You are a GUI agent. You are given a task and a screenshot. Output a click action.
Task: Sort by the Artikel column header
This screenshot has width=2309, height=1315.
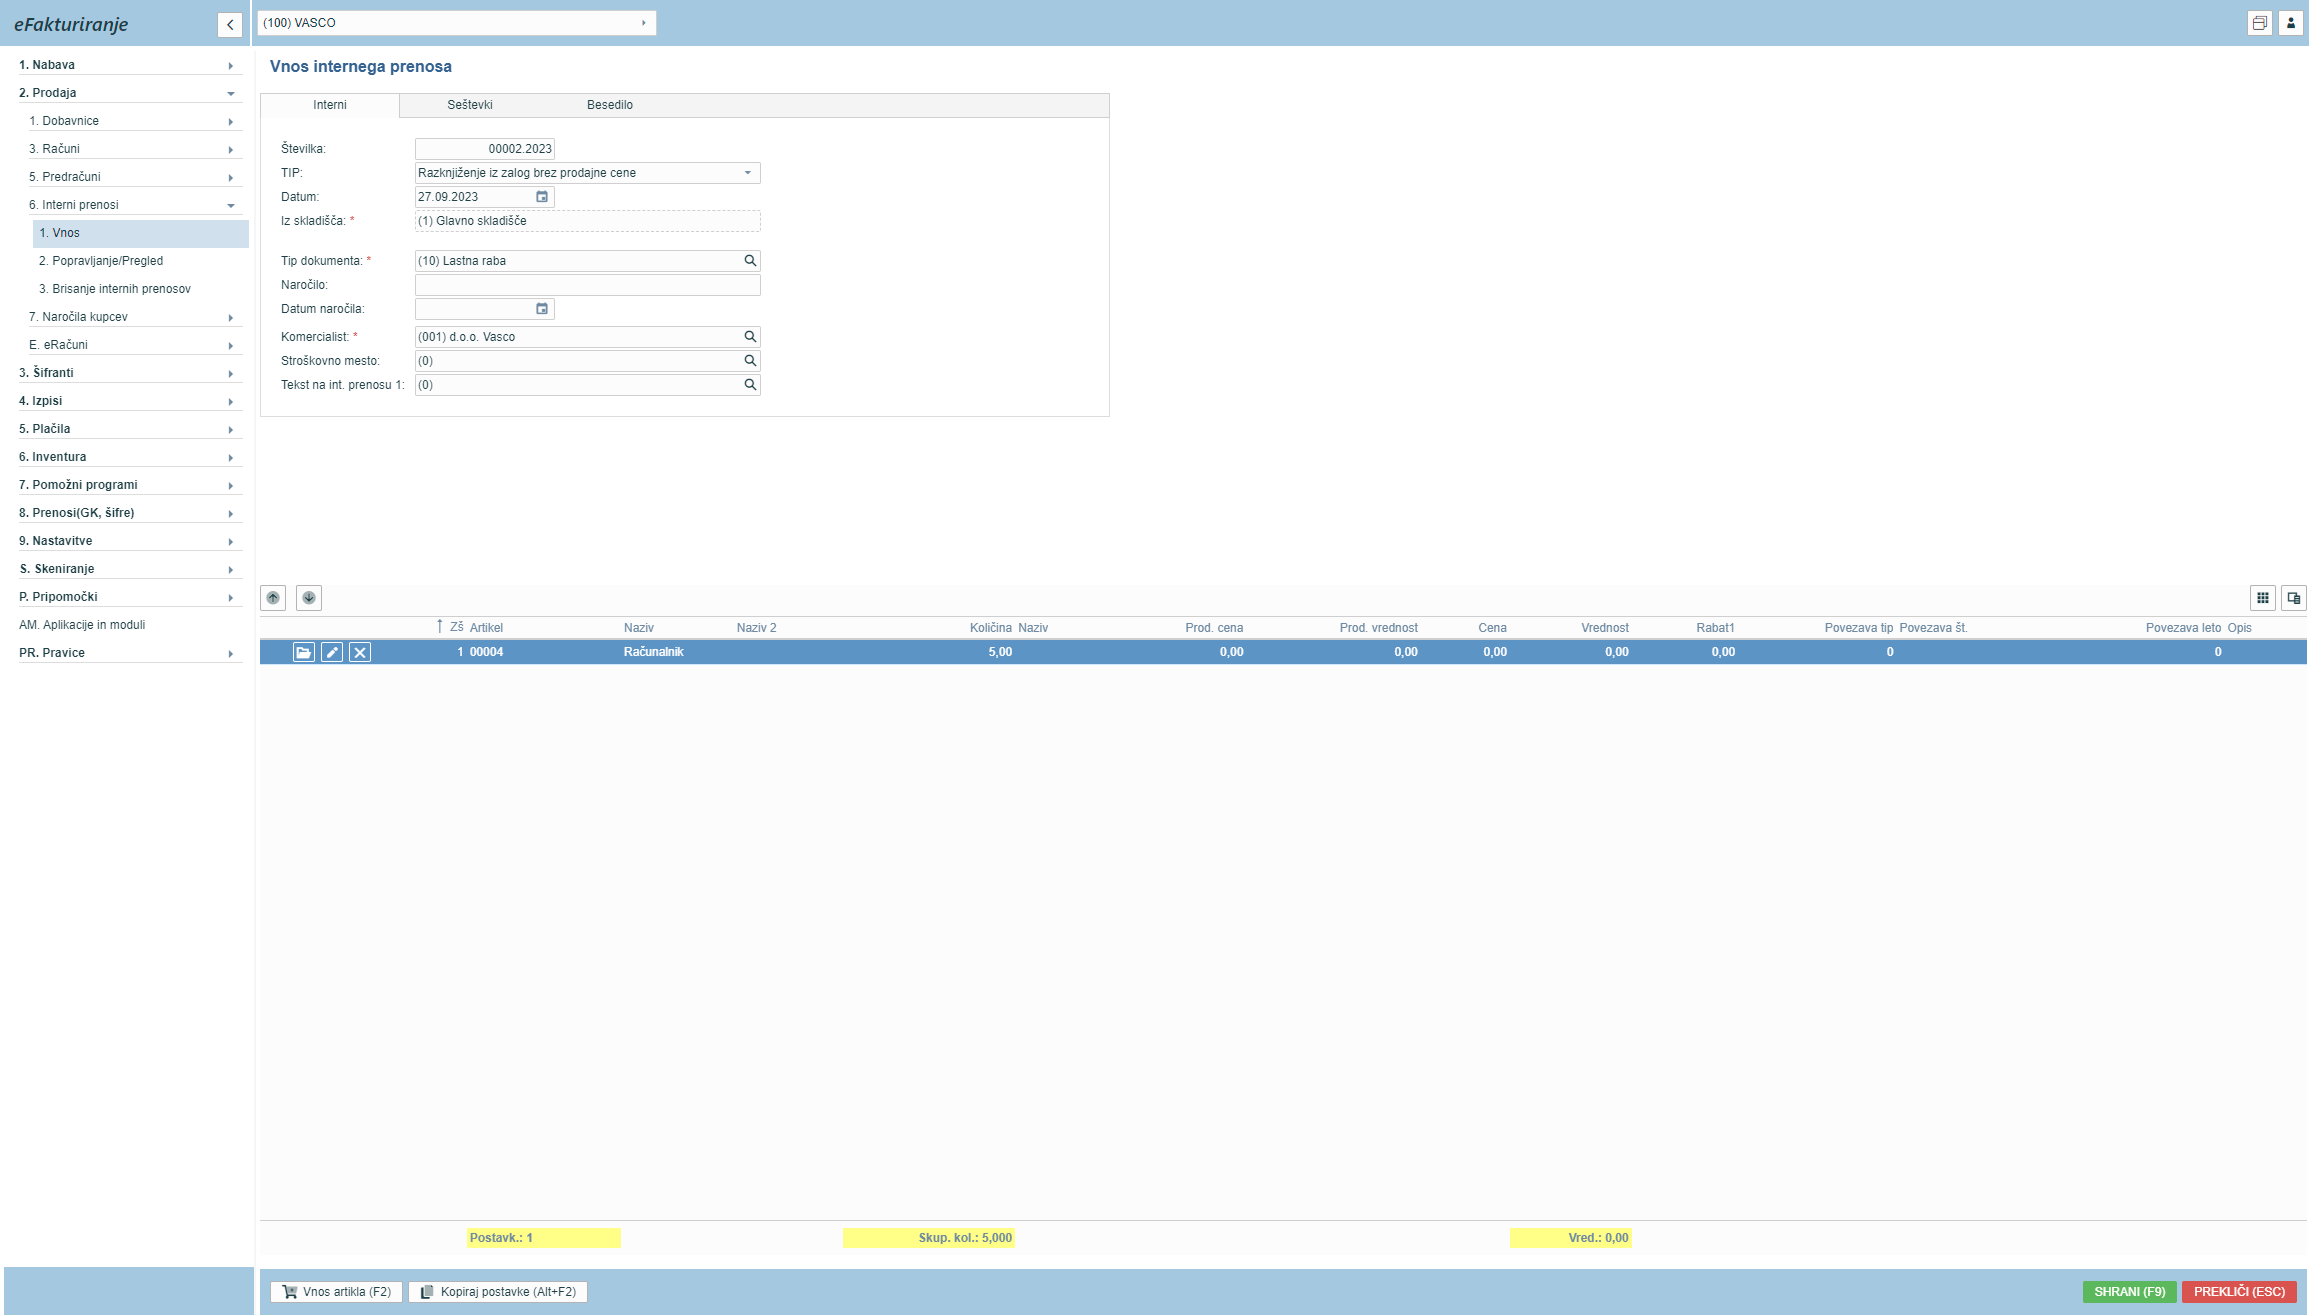pos(487,628)
